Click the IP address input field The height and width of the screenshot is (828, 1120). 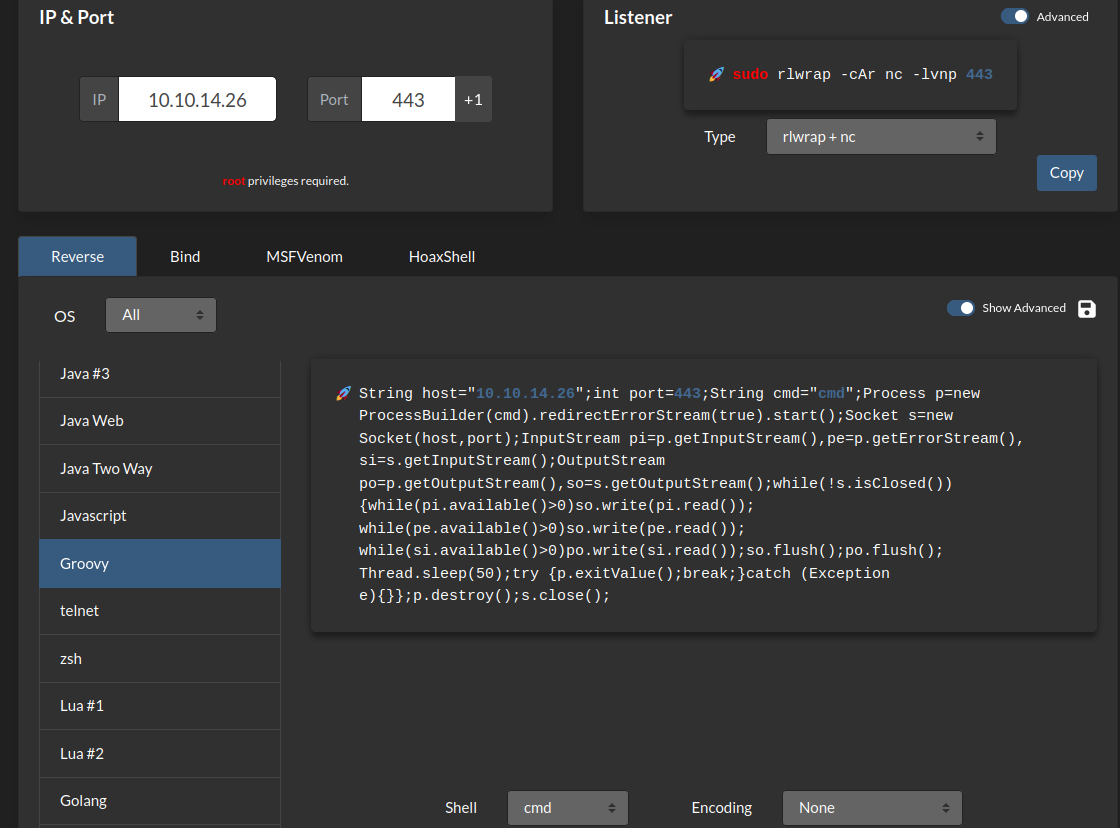tap(197, 99)
